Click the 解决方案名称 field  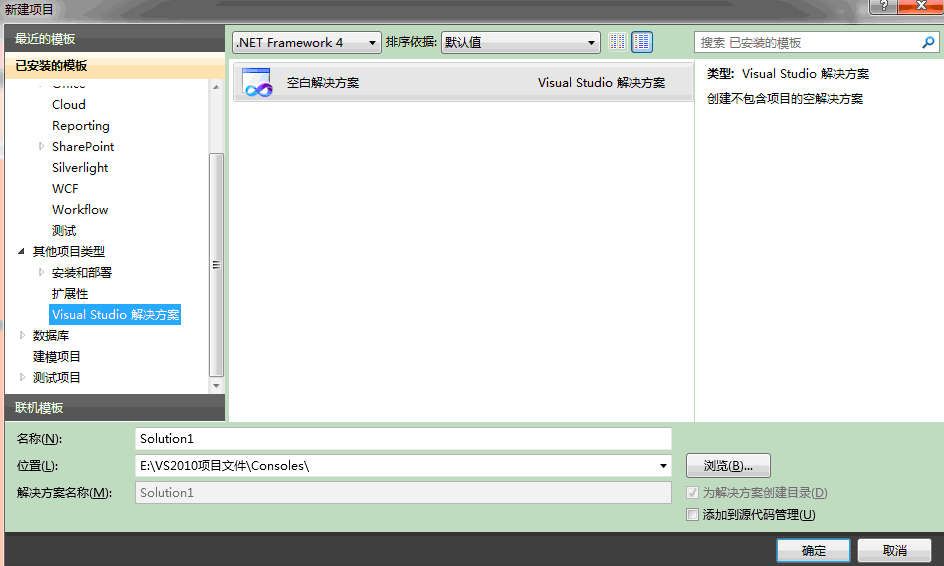403,493
